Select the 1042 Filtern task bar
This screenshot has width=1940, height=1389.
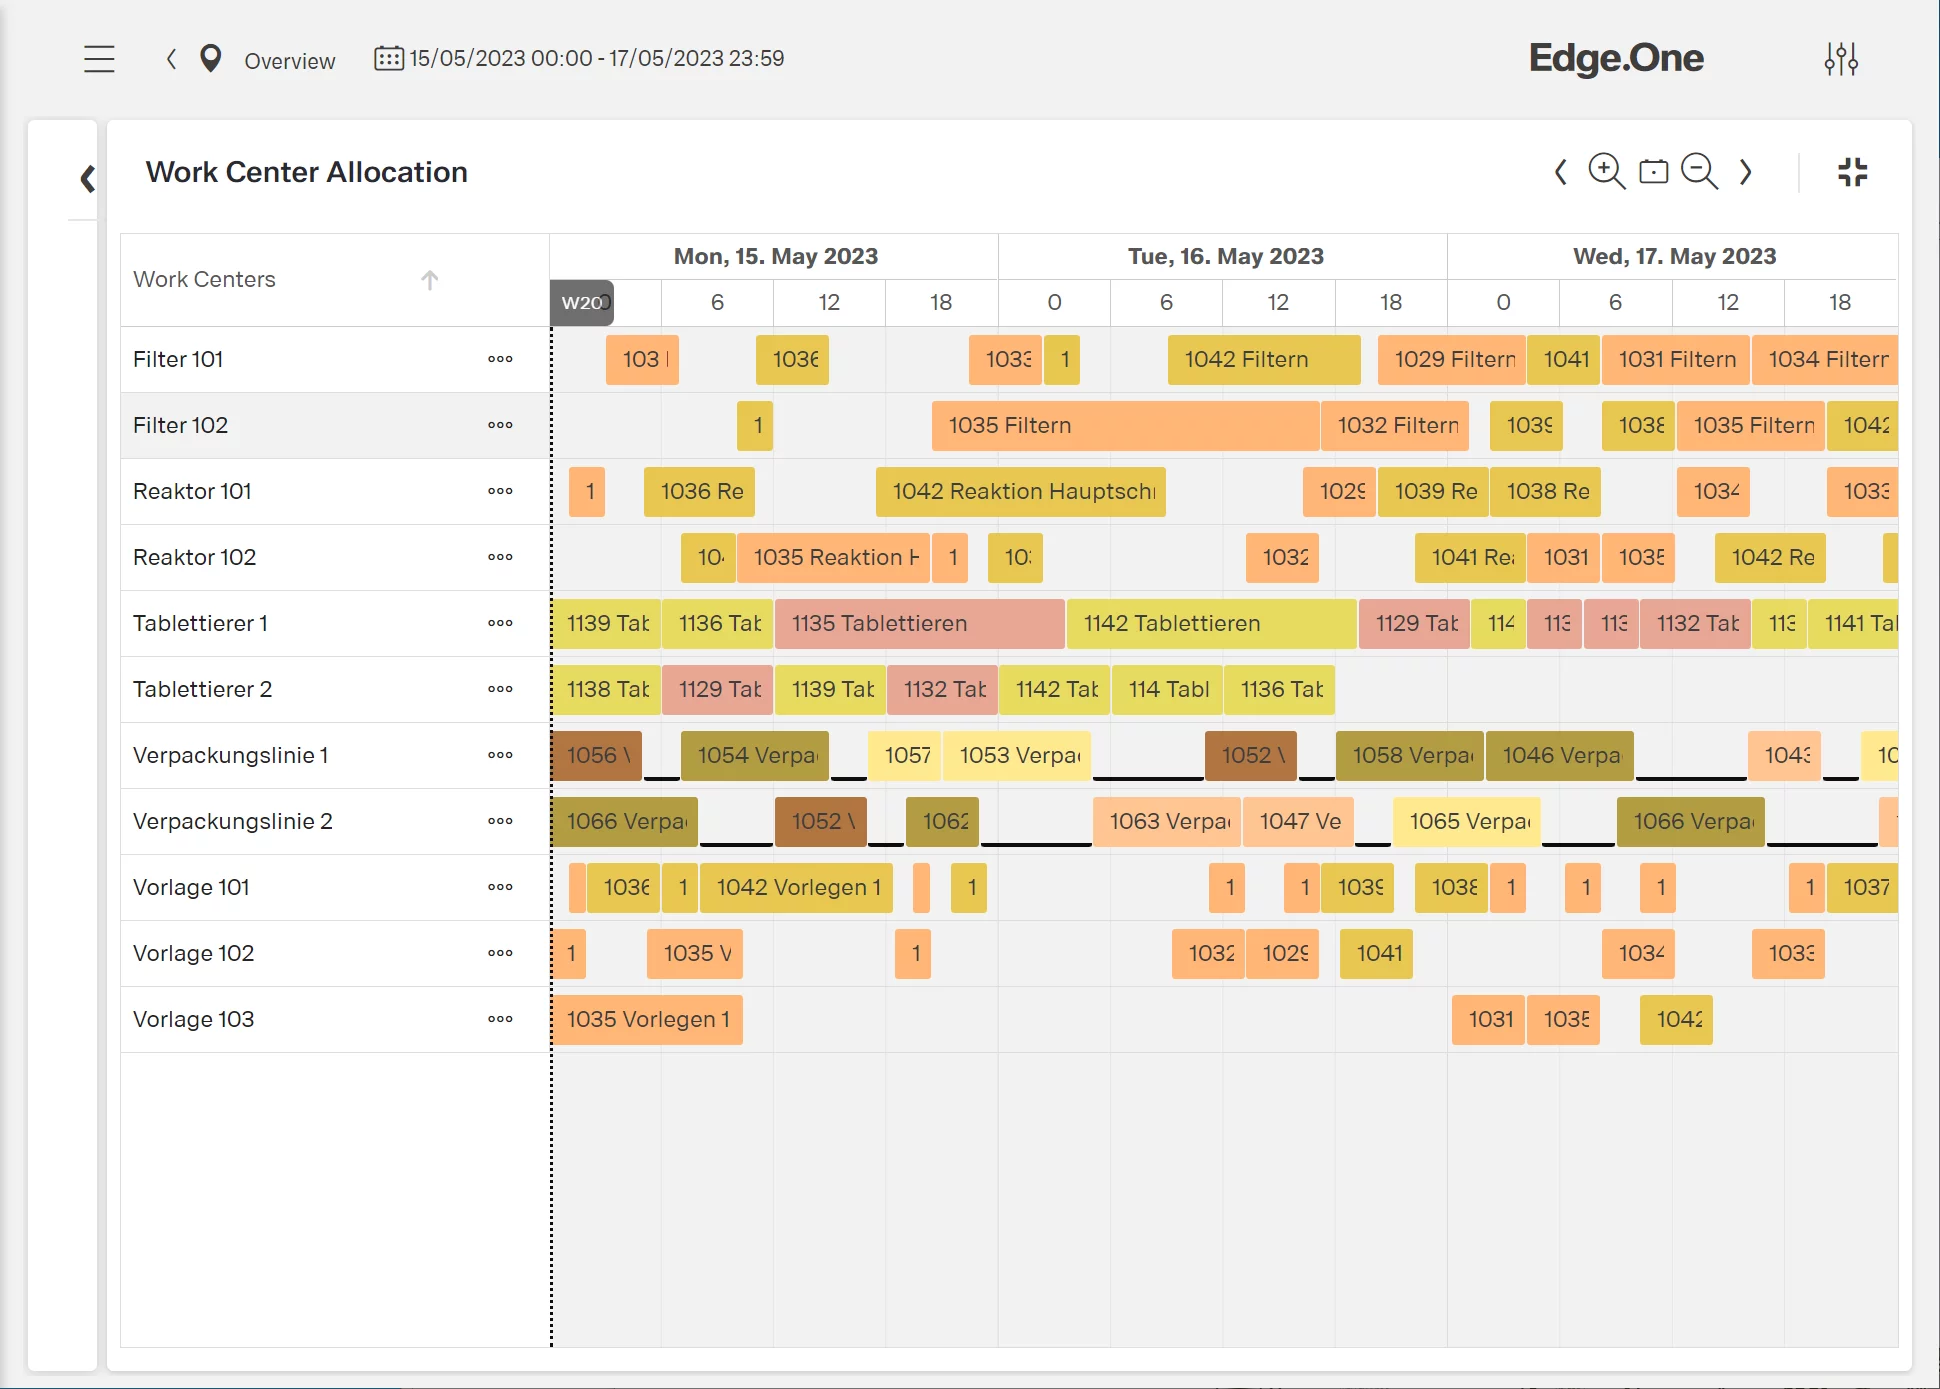coord(1263,359)
